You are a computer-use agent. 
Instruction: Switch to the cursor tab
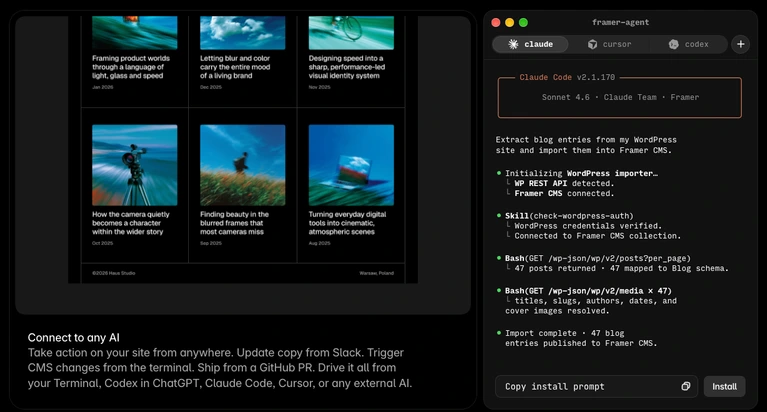(609, 44)
